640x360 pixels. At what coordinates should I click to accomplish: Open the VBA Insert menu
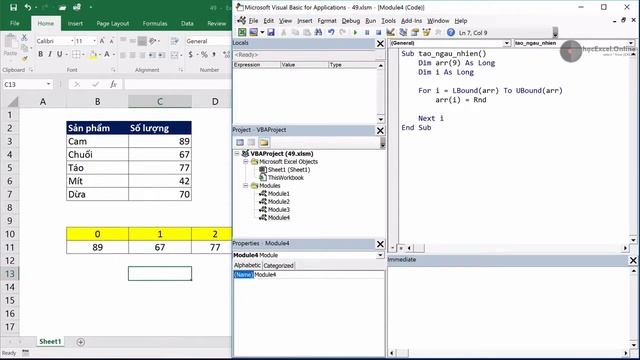coord(304,21)
